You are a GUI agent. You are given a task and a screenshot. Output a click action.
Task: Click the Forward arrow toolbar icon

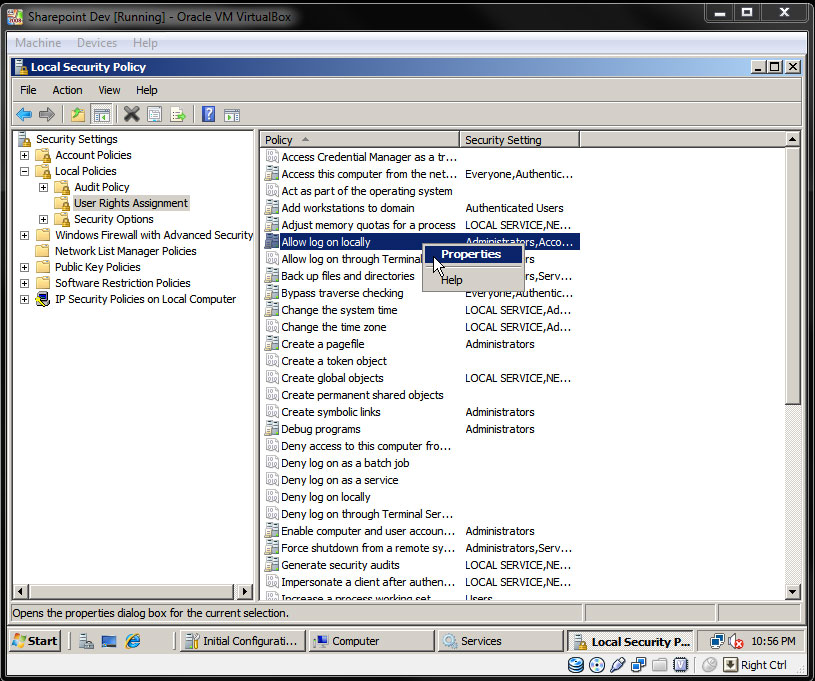coord(47,114)
